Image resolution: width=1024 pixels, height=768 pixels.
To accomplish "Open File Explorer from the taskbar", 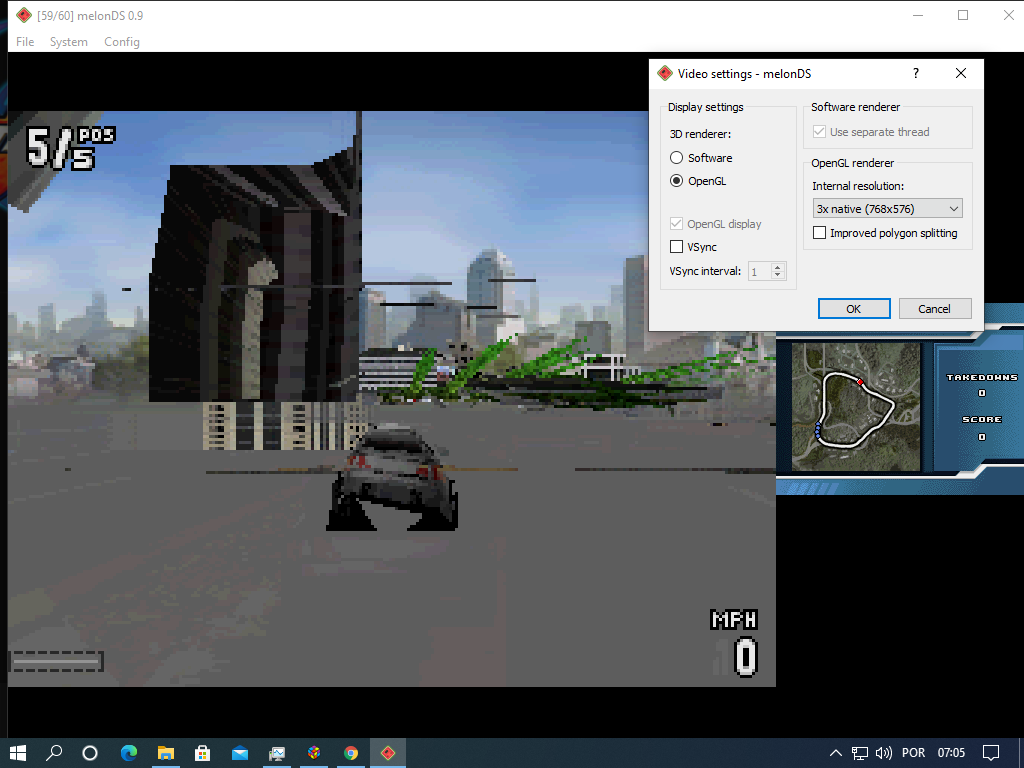I will coord(166,752).
